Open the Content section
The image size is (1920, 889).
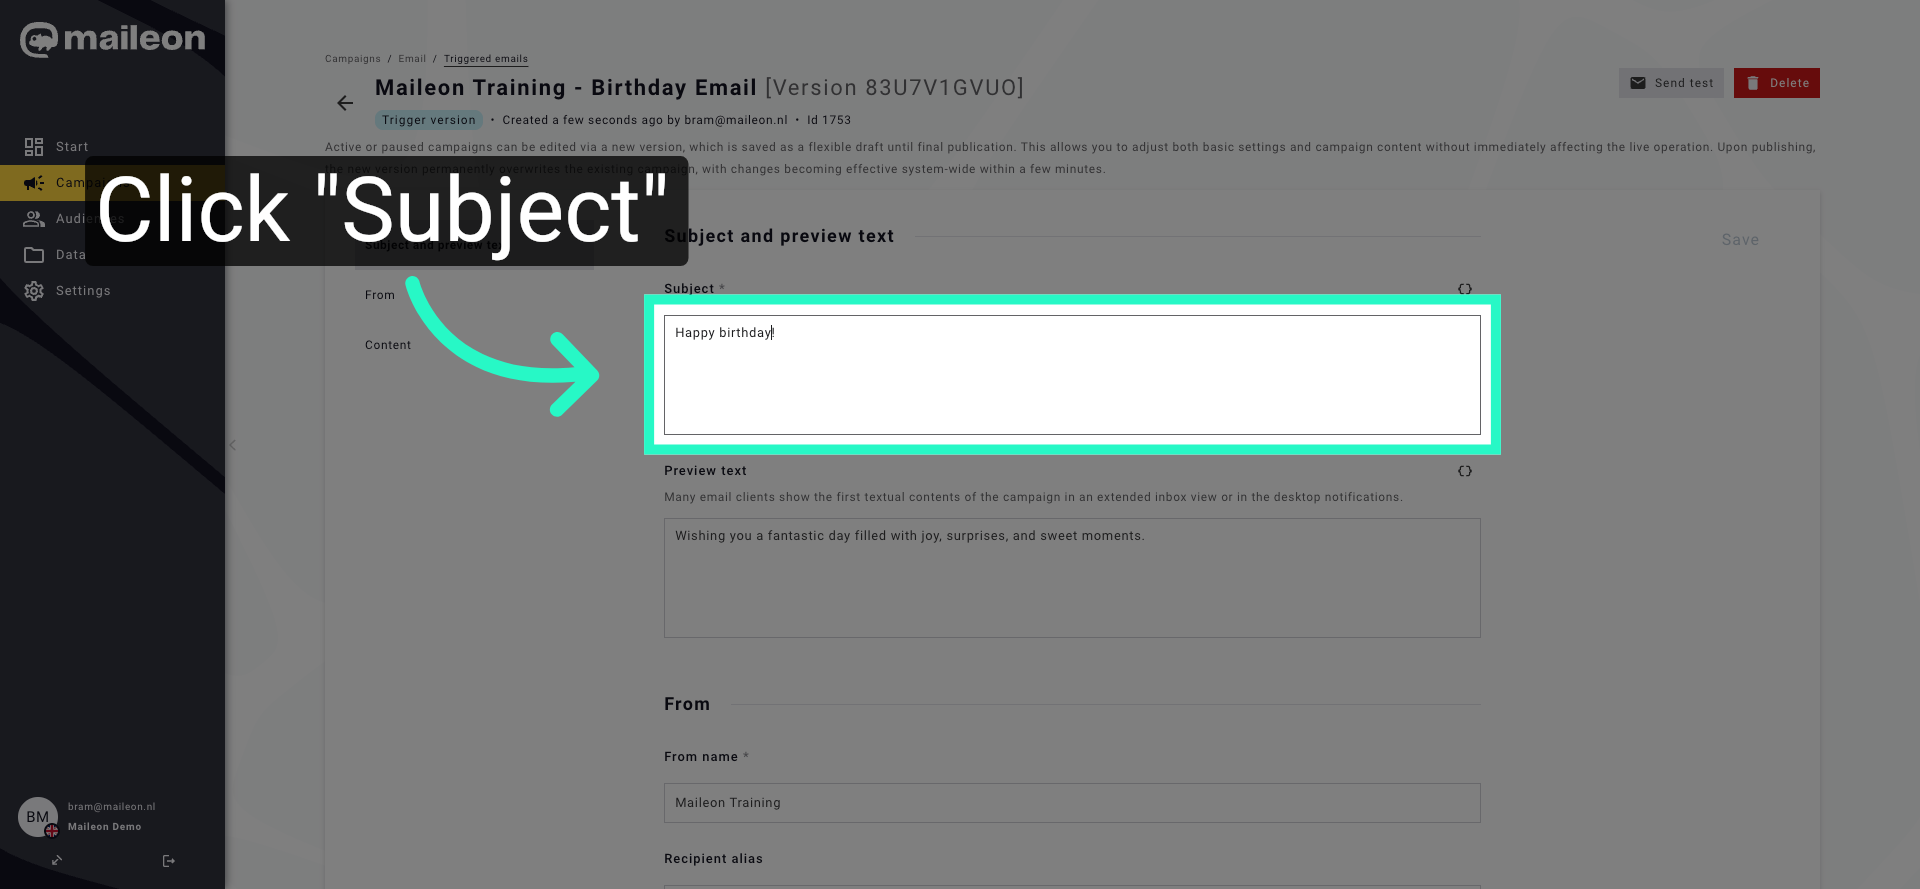point(388,345)
